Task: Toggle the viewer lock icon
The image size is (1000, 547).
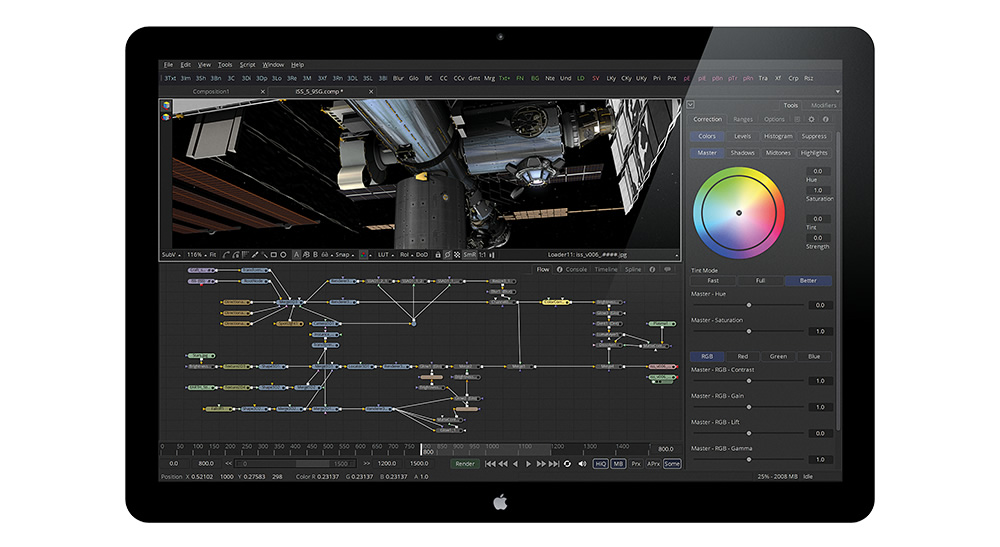Action: click(438, 254)
